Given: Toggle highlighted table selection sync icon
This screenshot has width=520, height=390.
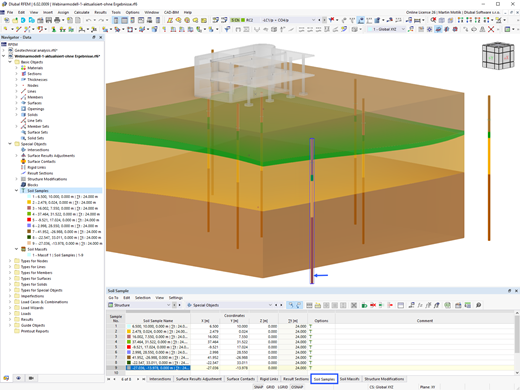Looking at the screenshot, I should [x=291, y=305].
